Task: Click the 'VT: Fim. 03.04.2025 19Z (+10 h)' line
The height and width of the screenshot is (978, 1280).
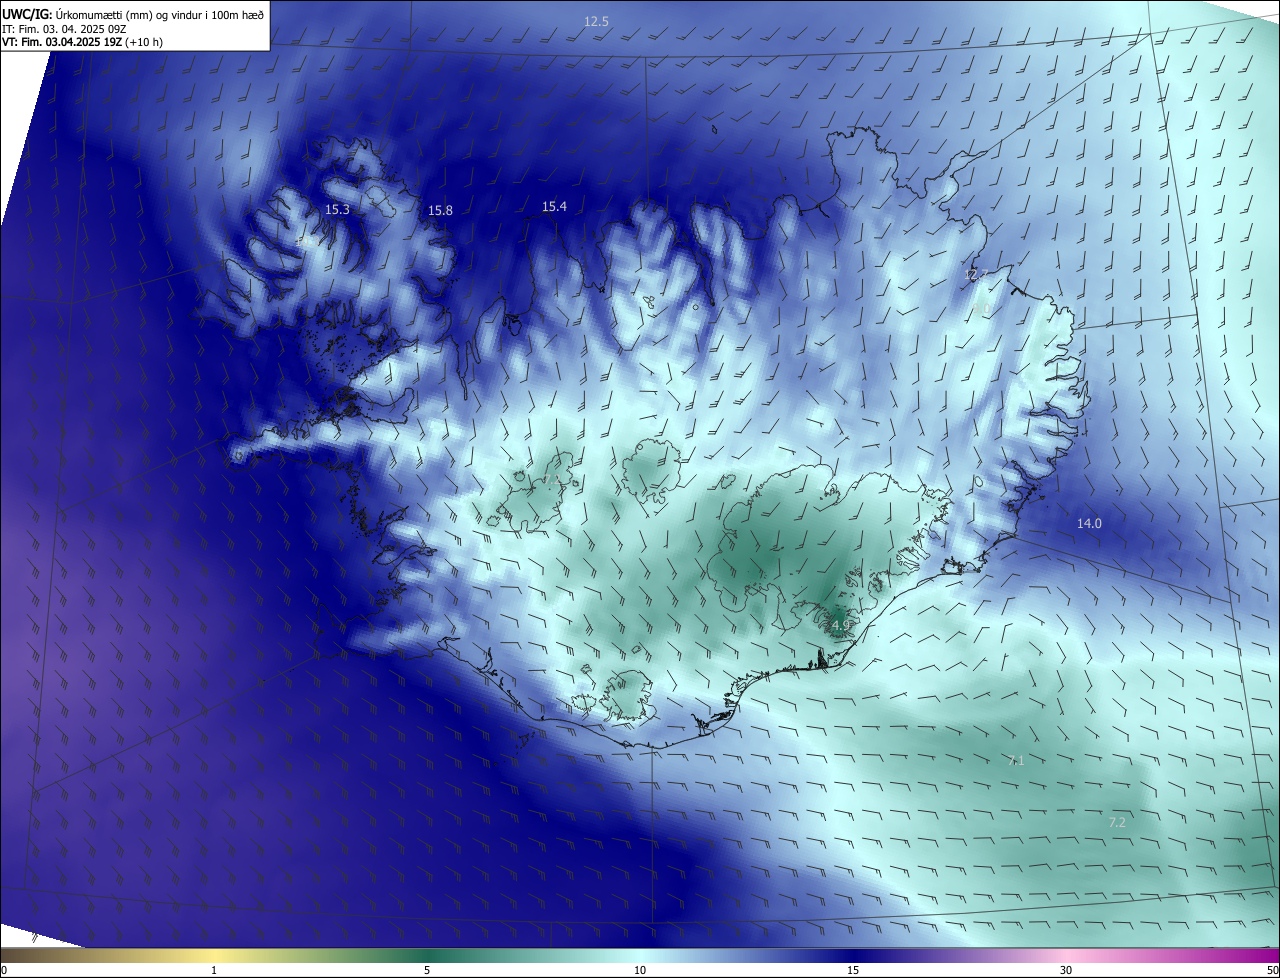Action: pos(83,42)
